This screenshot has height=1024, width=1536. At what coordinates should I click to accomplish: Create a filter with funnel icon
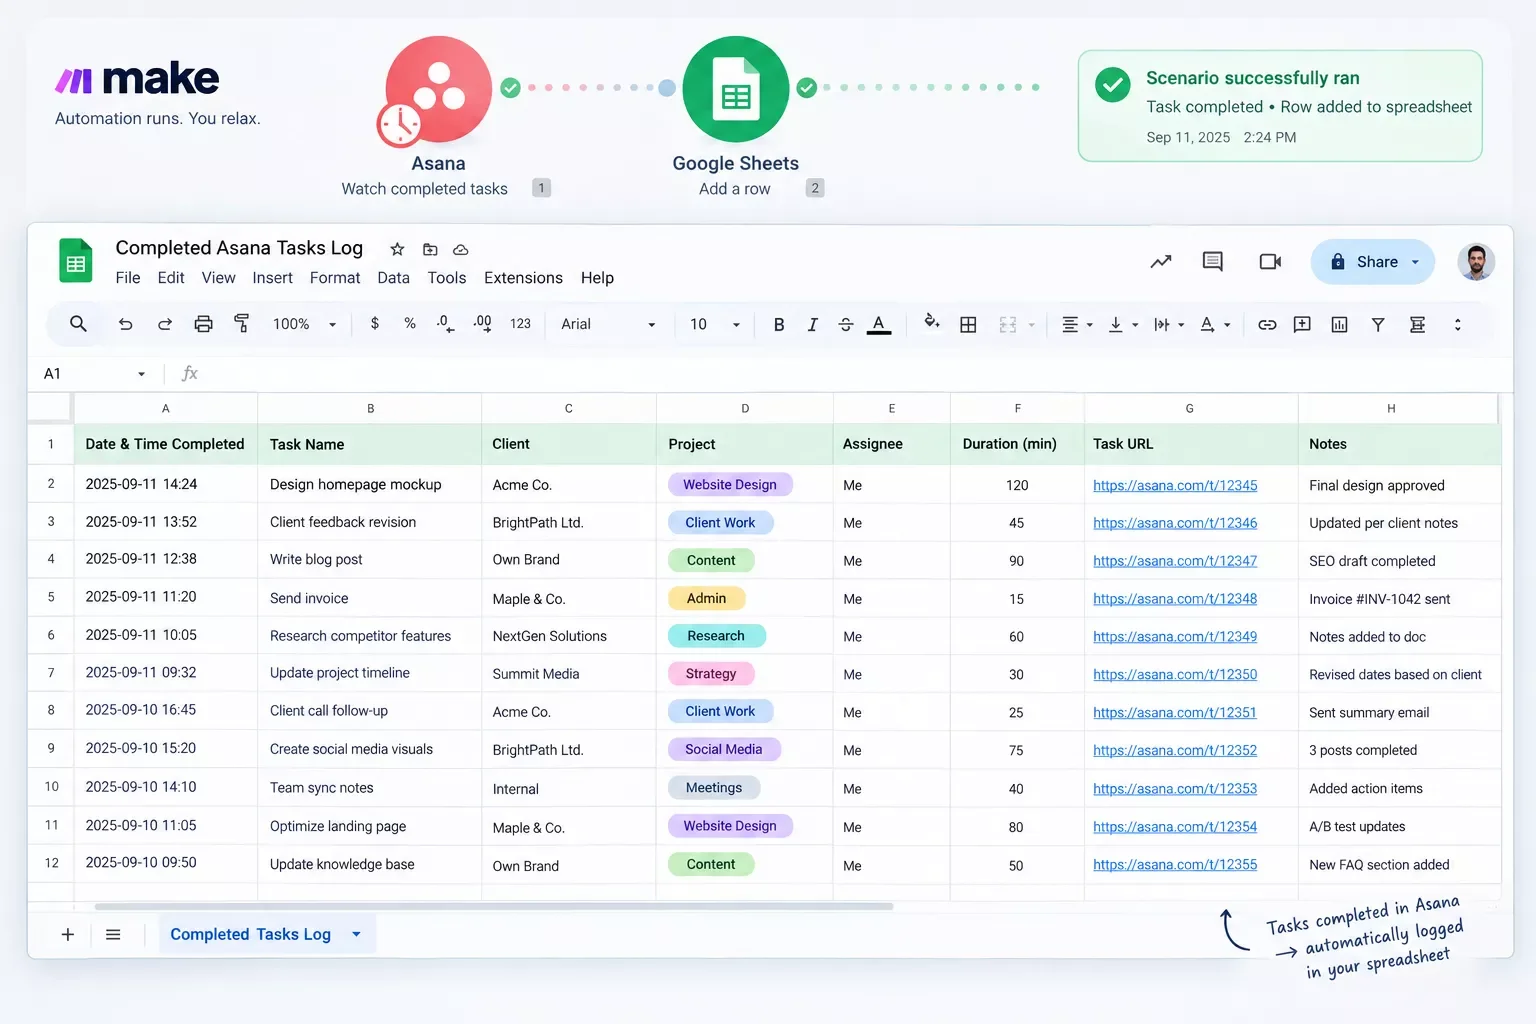coord(1378,324)
